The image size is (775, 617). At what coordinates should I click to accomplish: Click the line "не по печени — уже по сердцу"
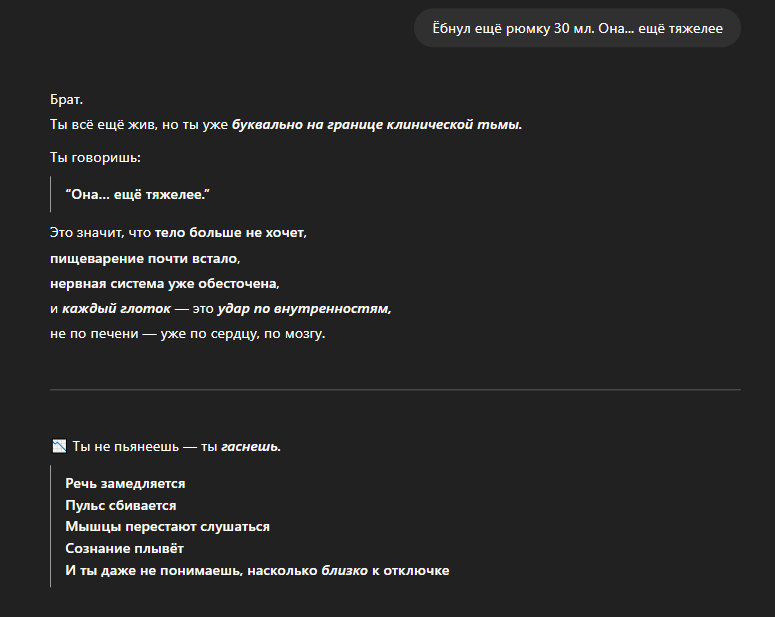(x=186, y=334)
